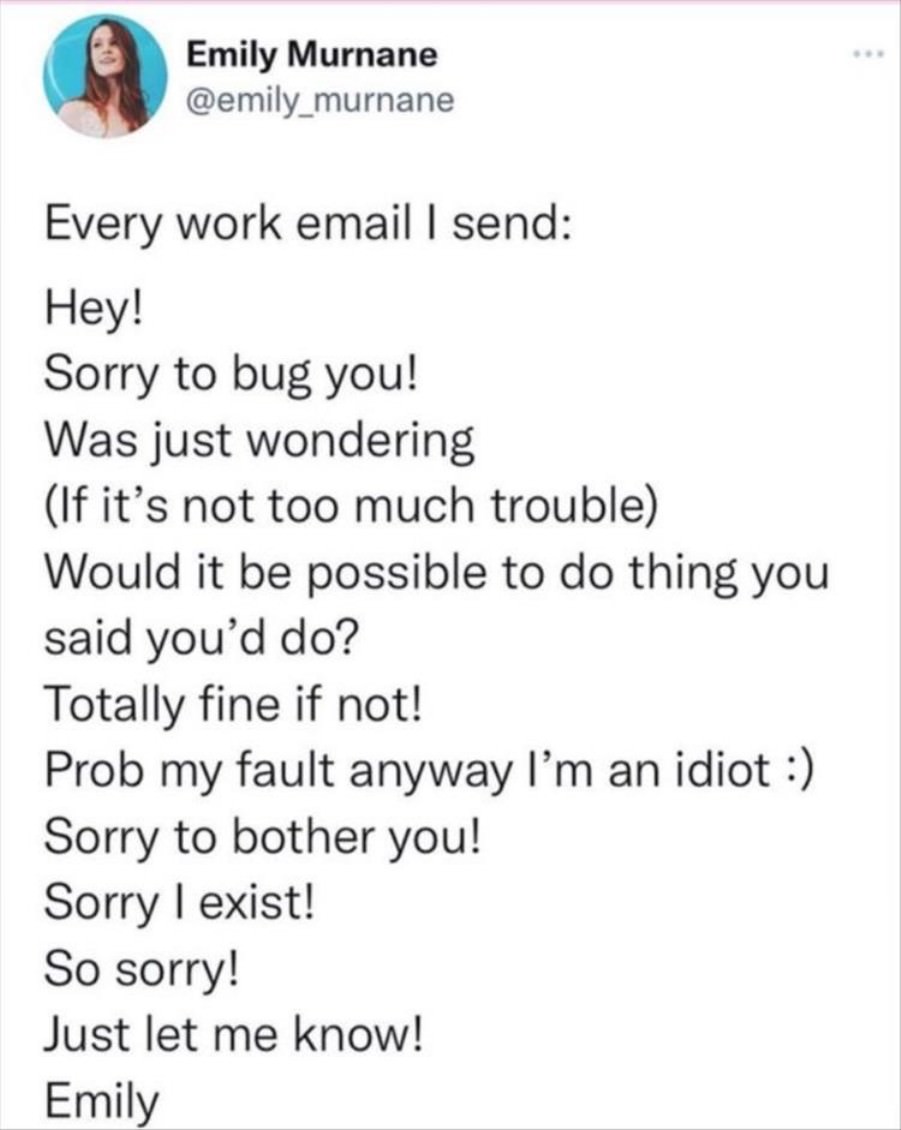Screen dimensions: 901x1130
Task: Click the '(If it's not too much trouble)' line
Action: 352,507
